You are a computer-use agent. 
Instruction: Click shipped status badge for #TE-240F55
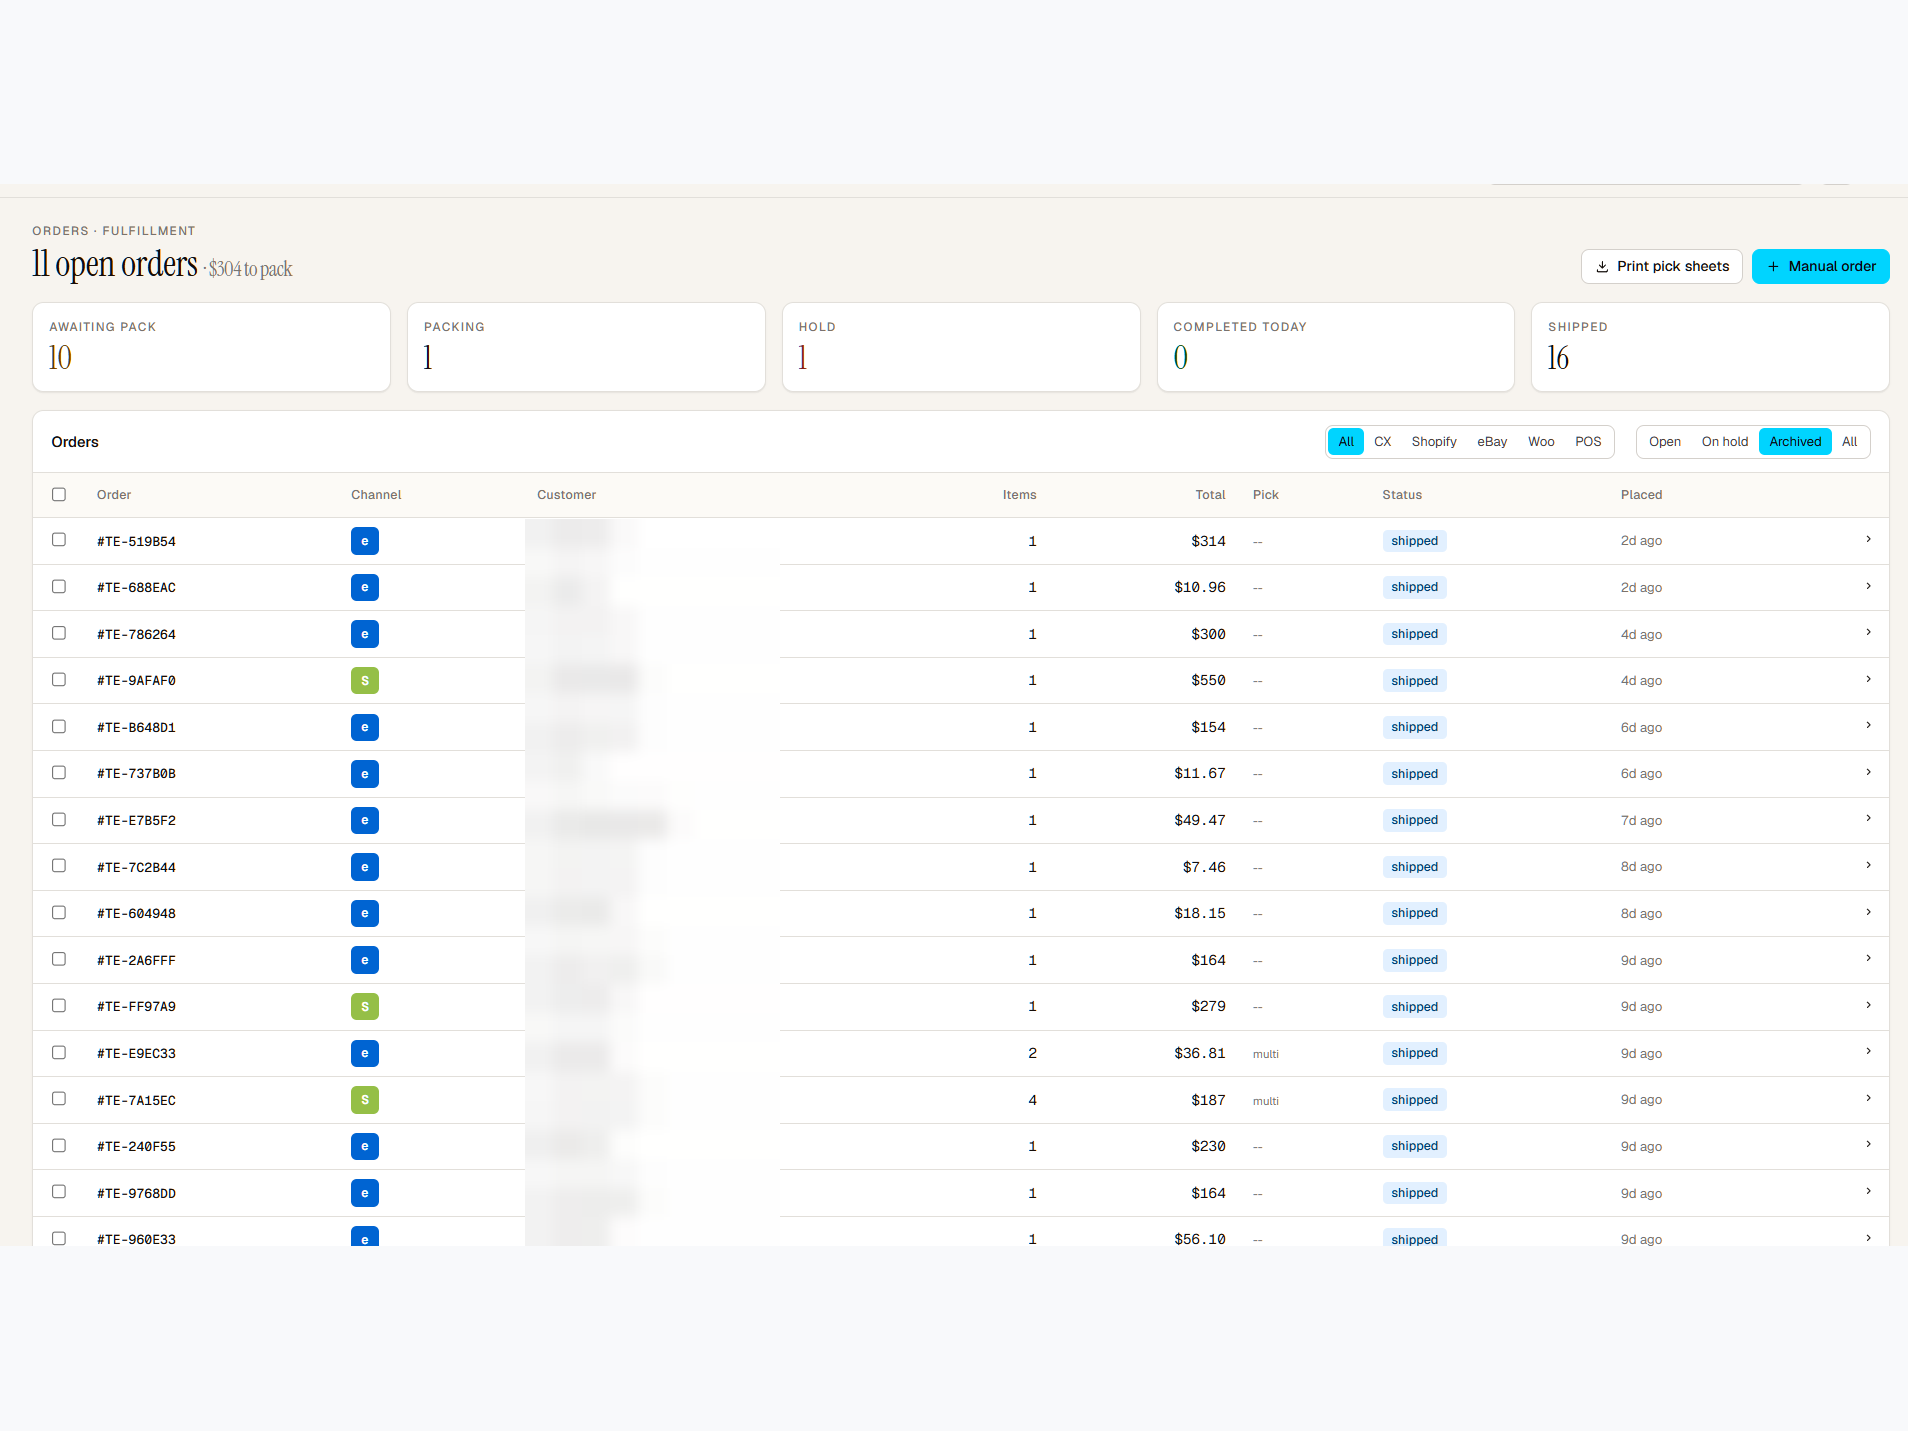[x=1414, y=1146]
